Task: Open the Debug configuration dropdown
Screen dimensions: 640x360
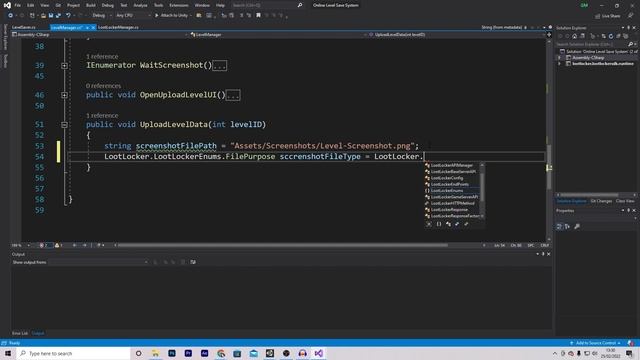Action: [x=102, y=16]
